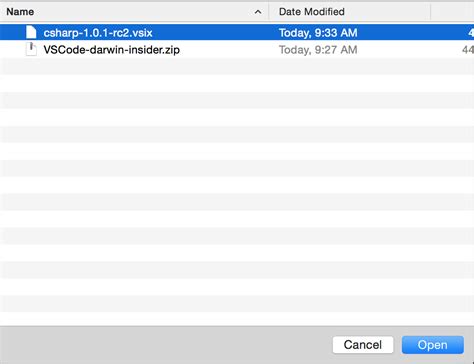Click the partially visible column header after Date Modified
Image resolution: width=474 pixels, height=364 pixels.
point(452,12)
